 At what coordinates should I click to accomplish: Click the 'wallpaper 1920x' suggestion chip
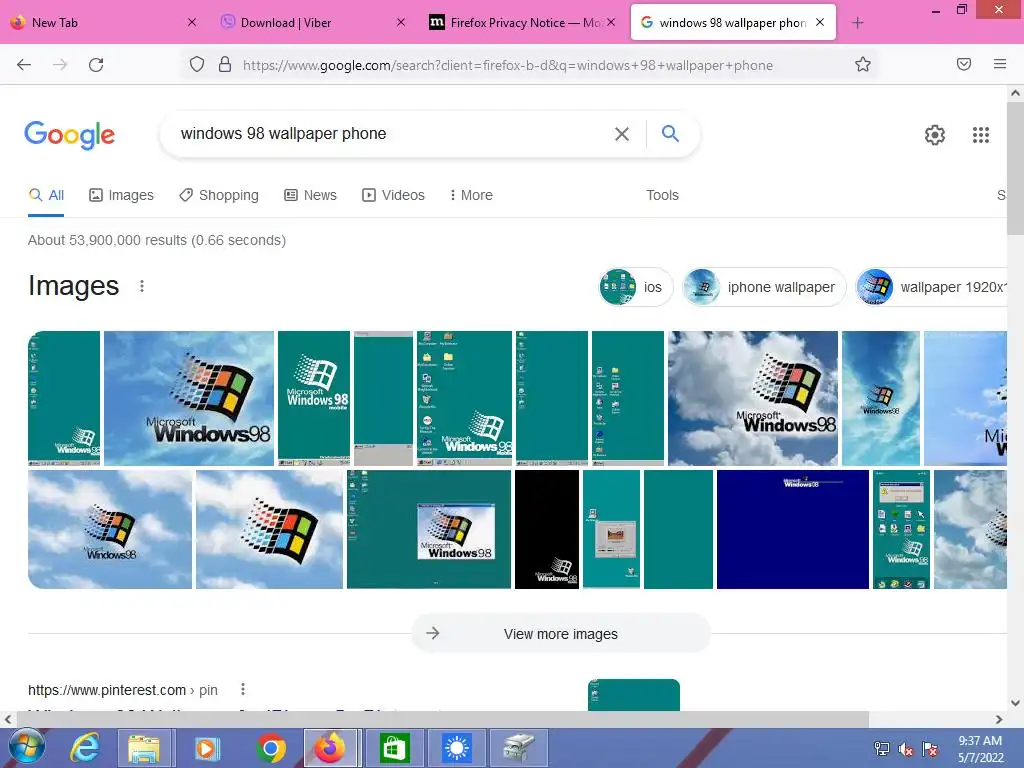pos(931,287)
